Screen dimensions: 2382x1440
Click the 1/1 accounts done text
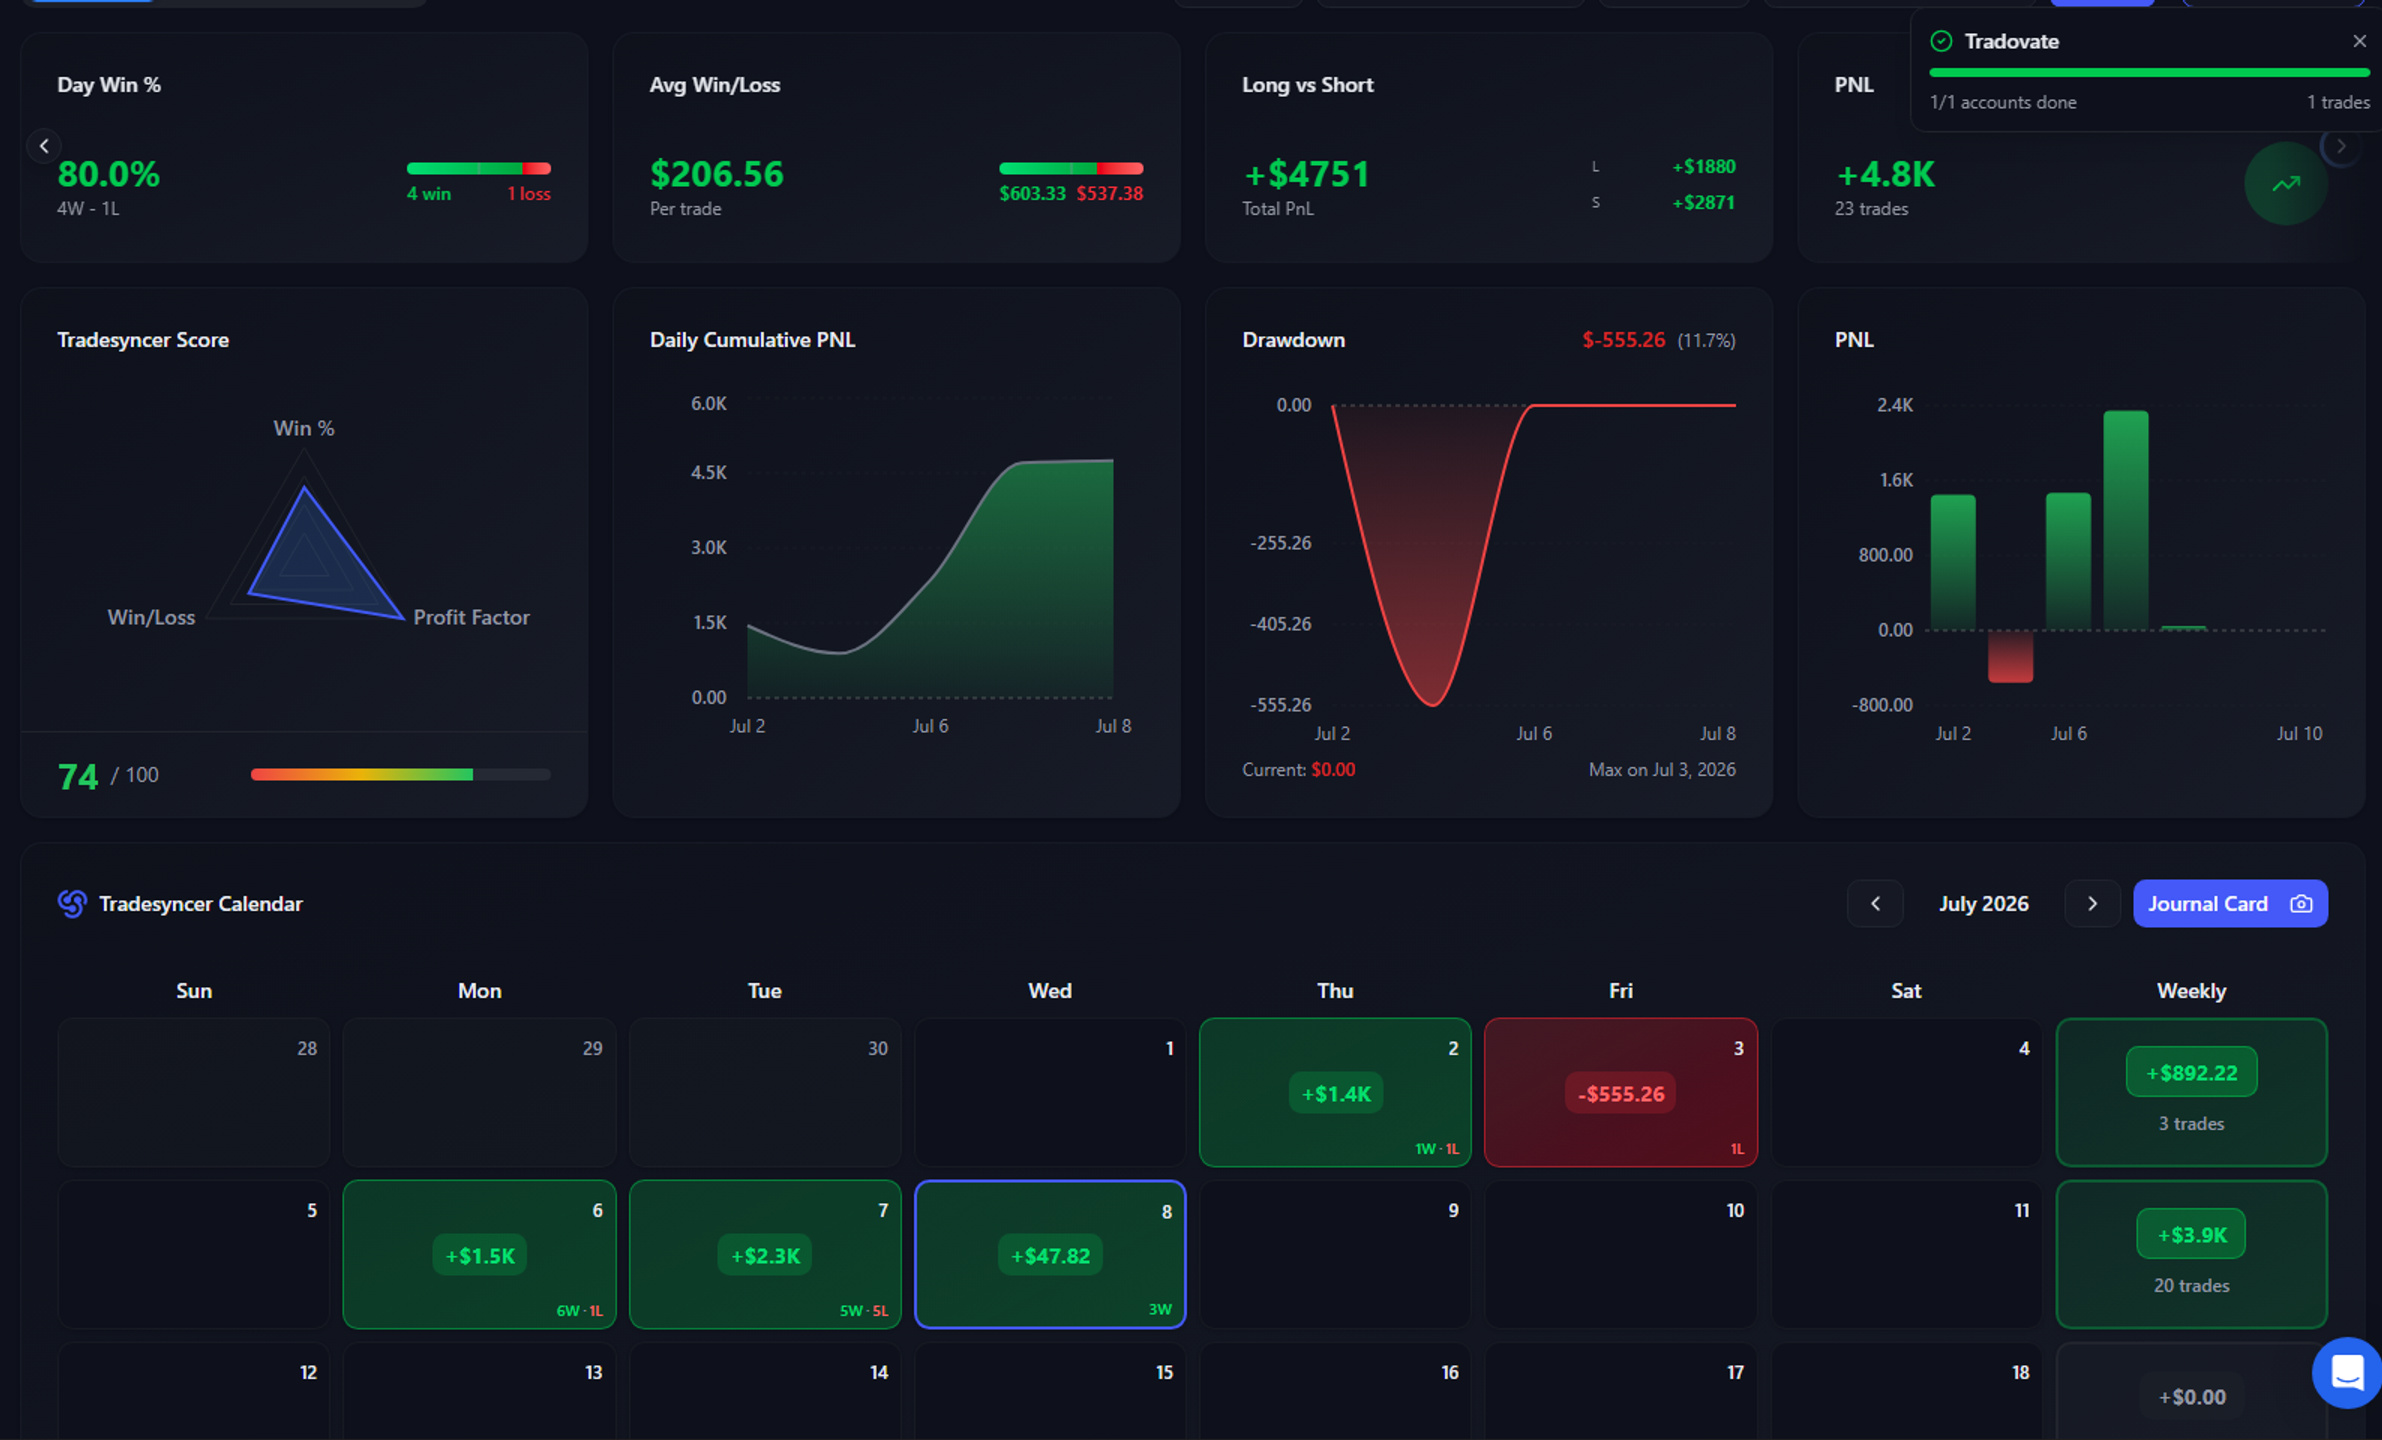click(2003, 102)
